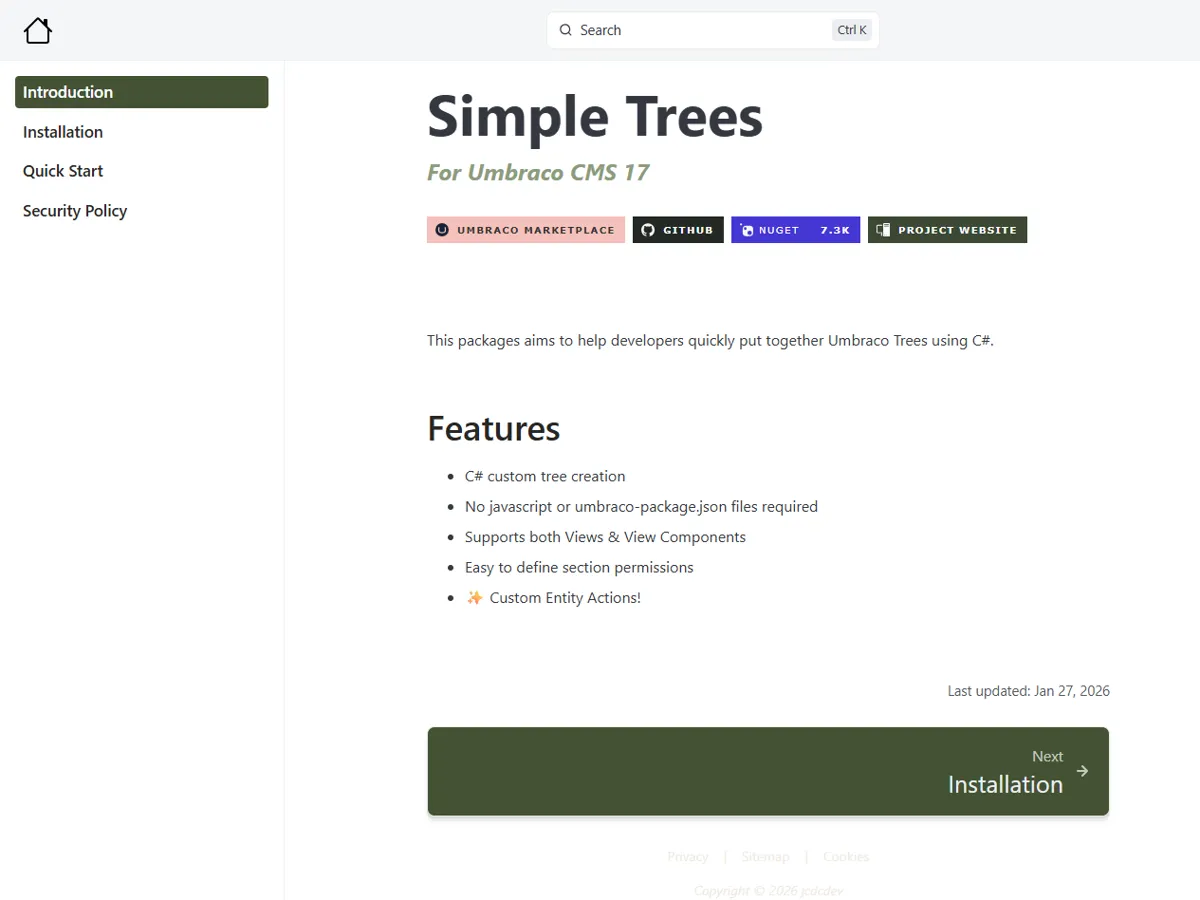Click the NuGet 7.3K download count
This screenshot has height=900, width=1200.
(x=834, y=230)
